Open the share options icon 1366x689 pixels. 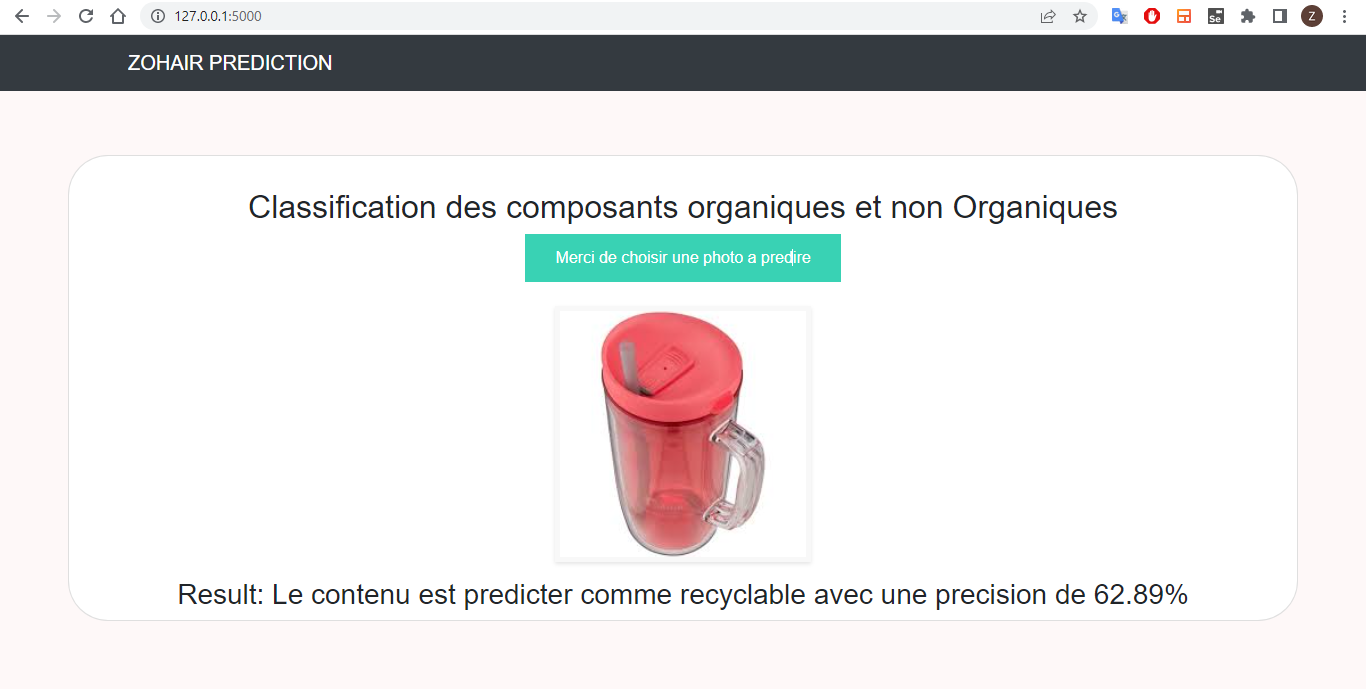coord(1047,16)
